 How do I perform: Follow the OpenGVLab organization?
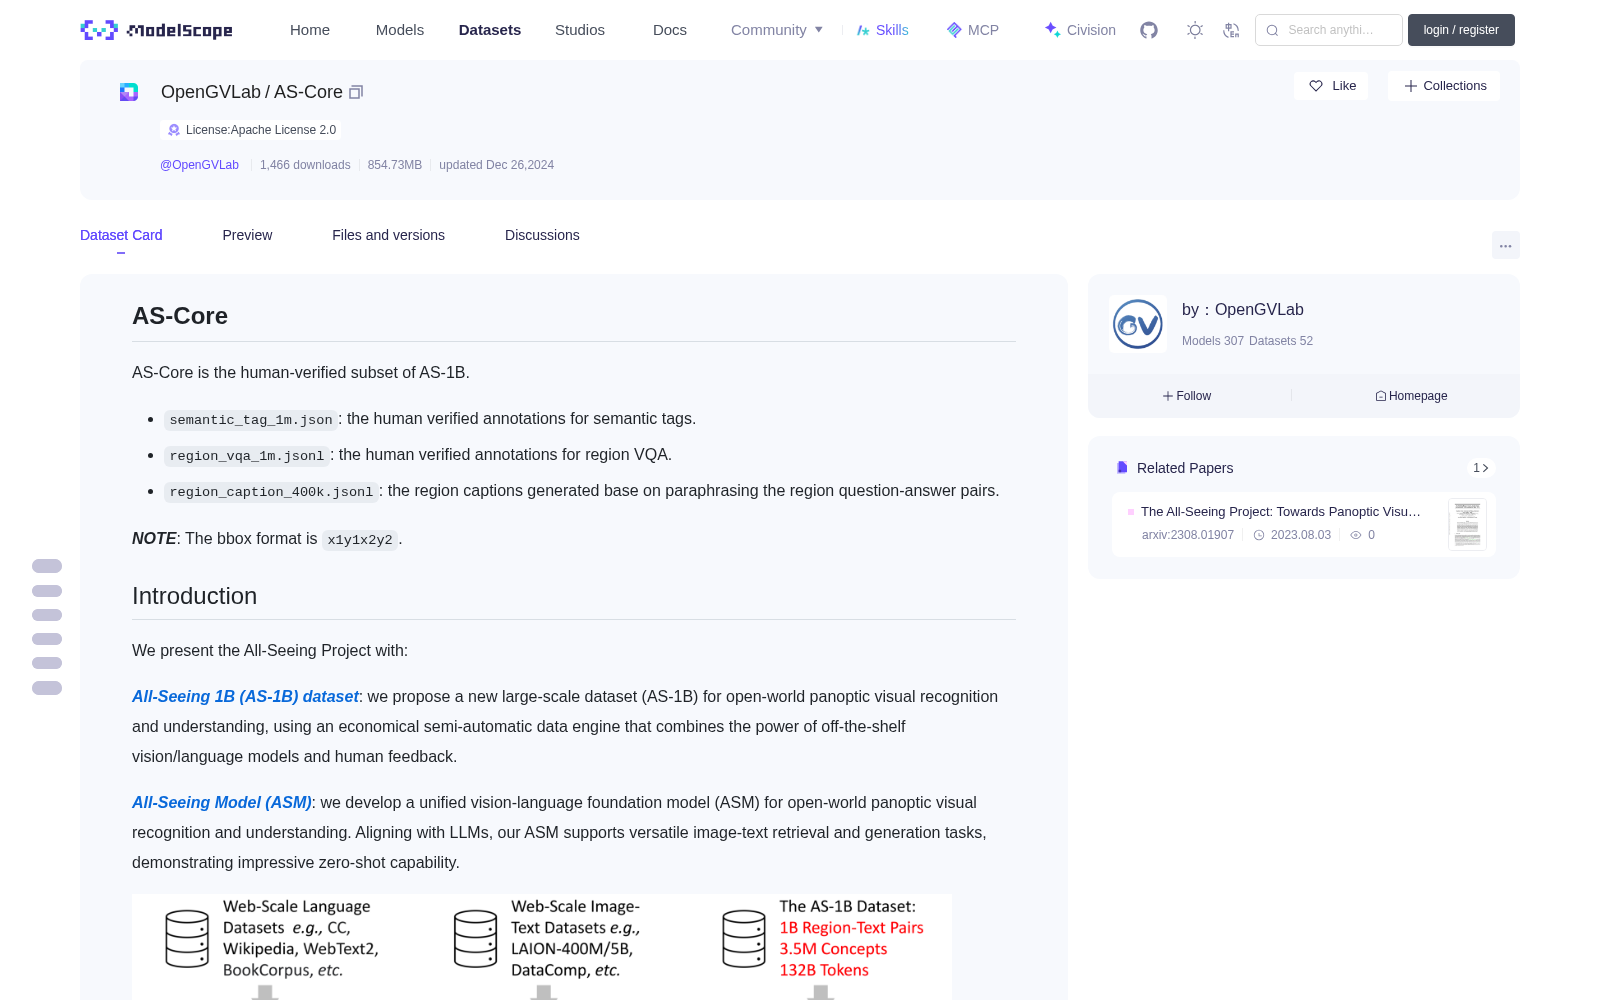1187,396
